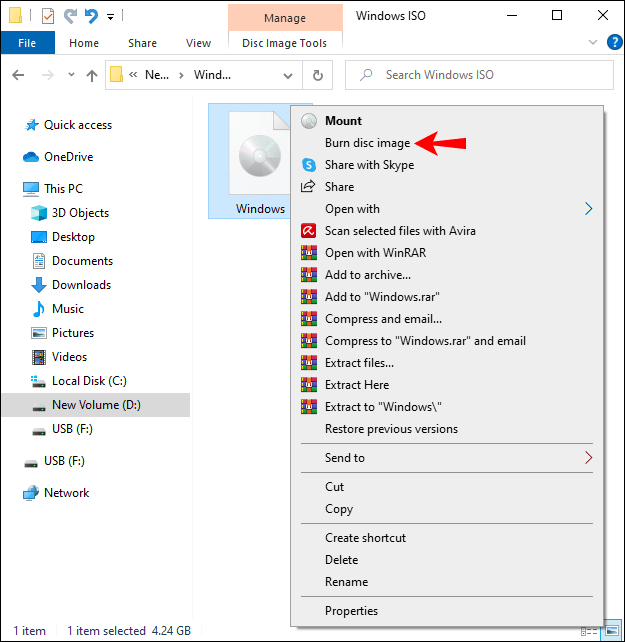Expand the Open with submenu

pyautogui.click(x=447, y=209)
